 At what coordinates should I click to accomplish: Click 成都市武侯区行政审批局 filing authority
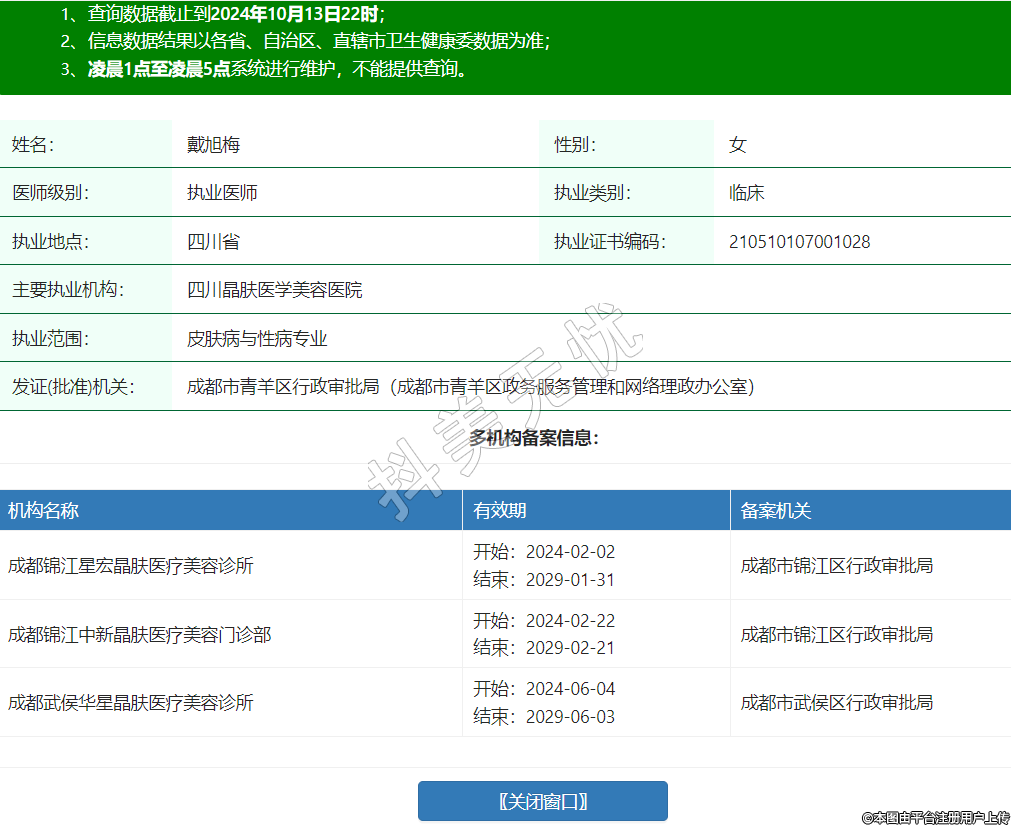click(836, 703)
